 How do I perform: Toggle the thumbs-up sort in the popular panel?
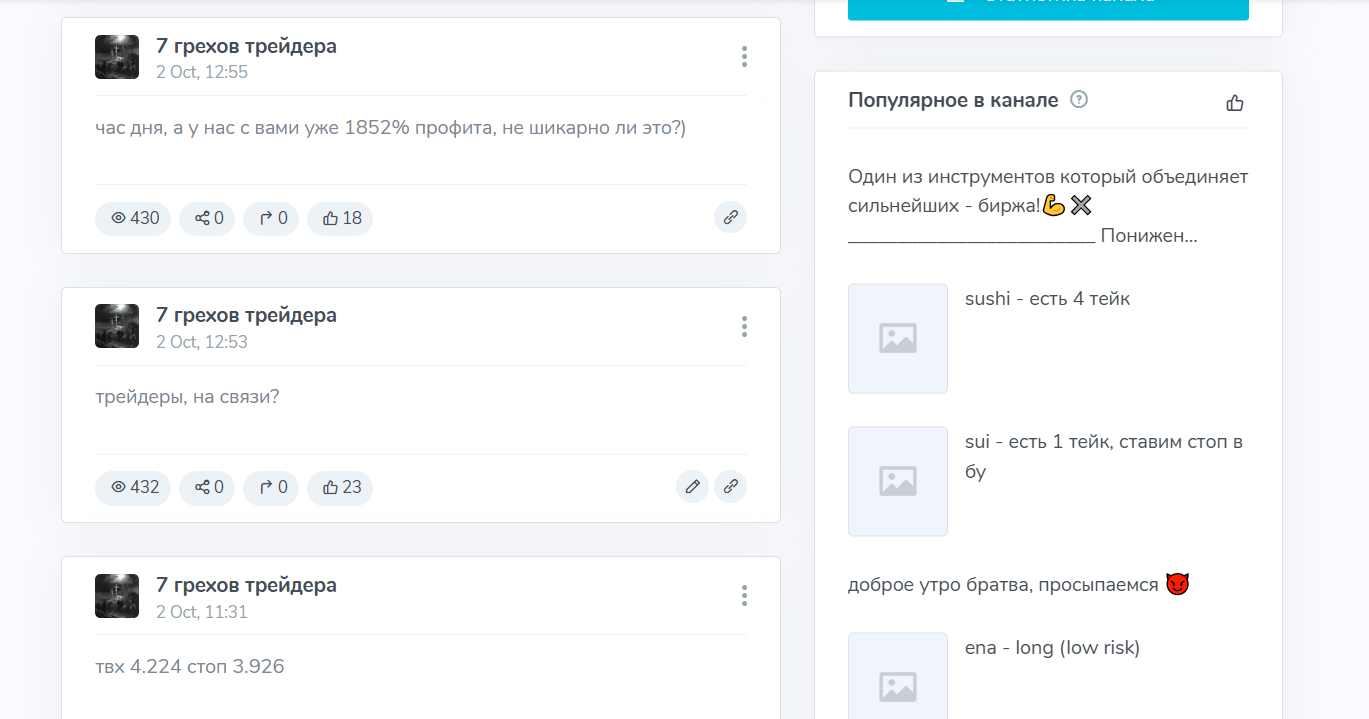click(1235, 103)
